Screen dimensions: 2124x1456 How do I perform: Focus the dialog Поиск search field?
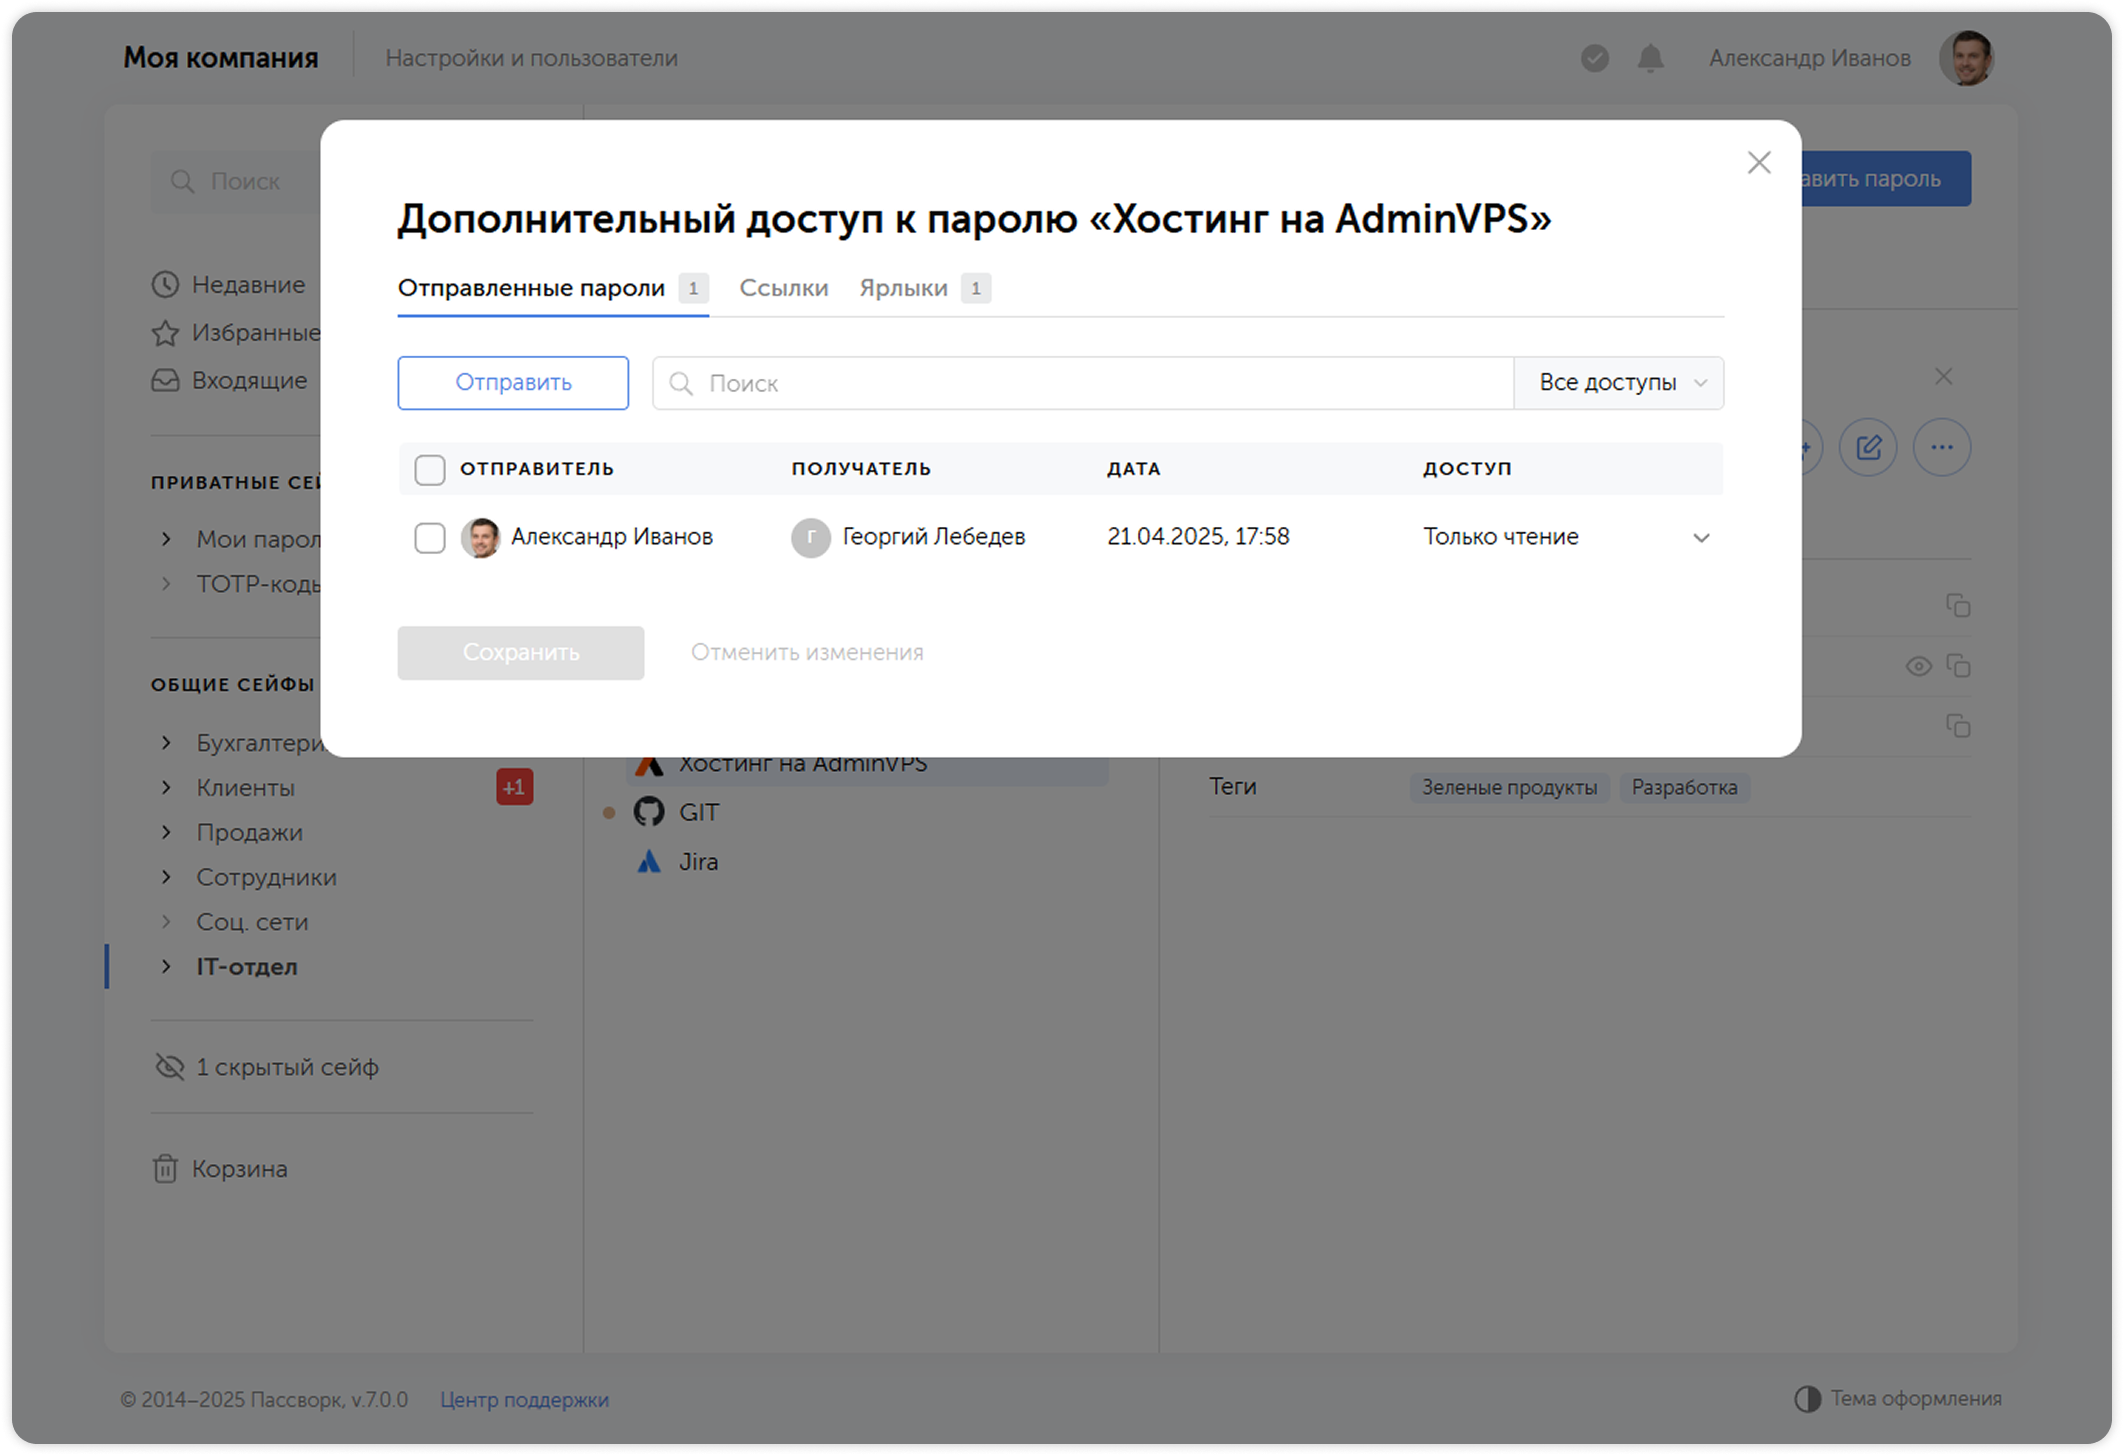pos(1083,383)
